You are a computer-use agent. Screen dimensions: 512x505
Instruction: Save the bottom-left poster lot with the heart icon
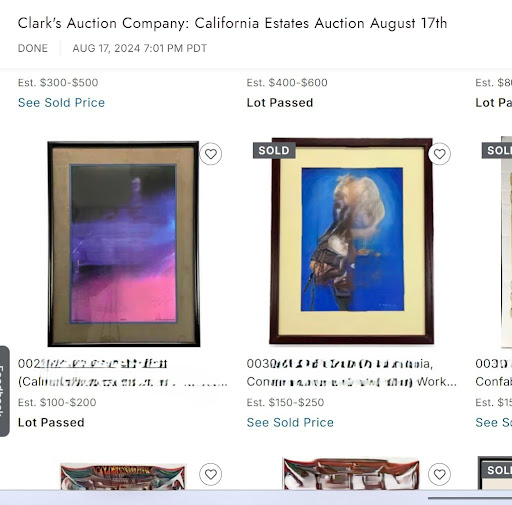tap(211, 474)
